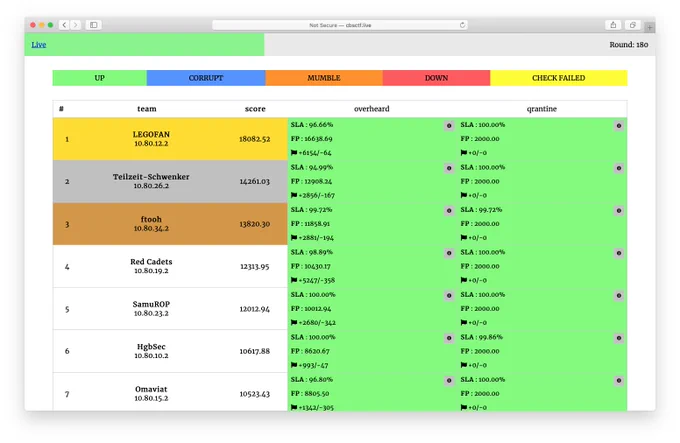Select team name Teilzeit-Schwenker
Screen dimensions: 680x443
click(x=151, y=177)
